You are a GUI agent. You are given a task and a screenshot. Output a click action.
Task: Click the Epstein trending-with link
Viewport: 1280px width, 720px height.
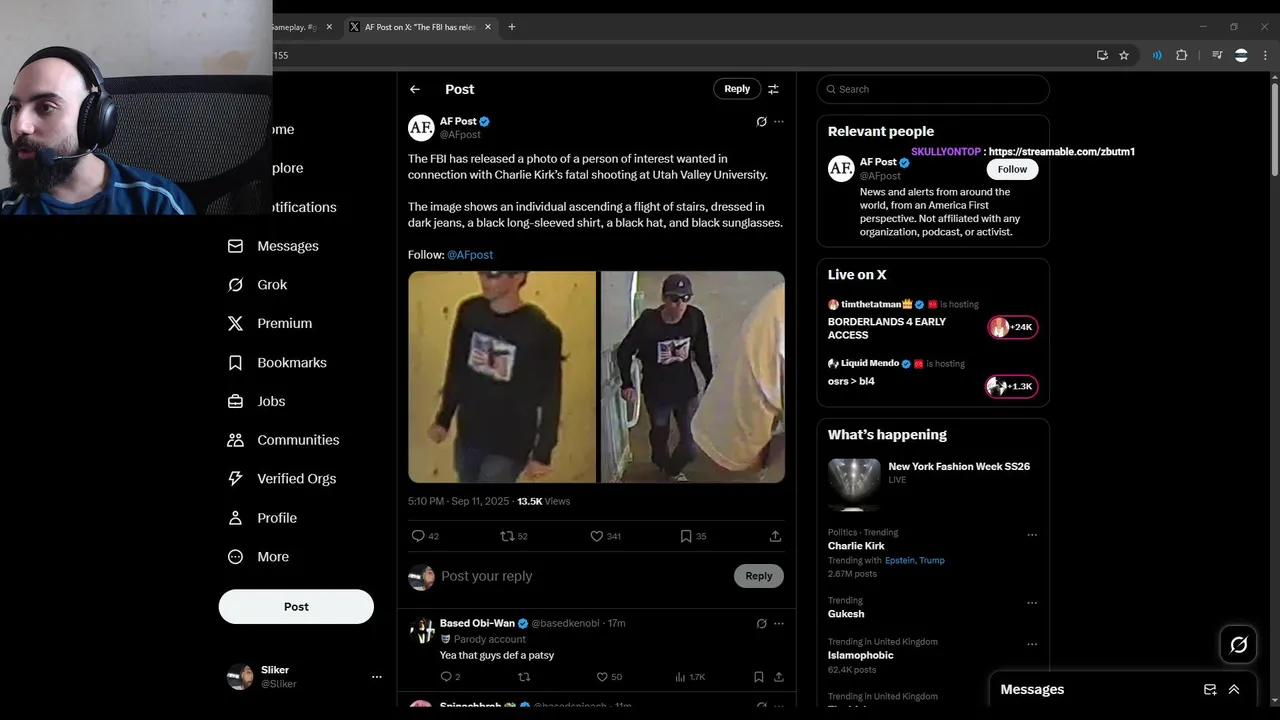pyautogui.click(x=899, y=561)
